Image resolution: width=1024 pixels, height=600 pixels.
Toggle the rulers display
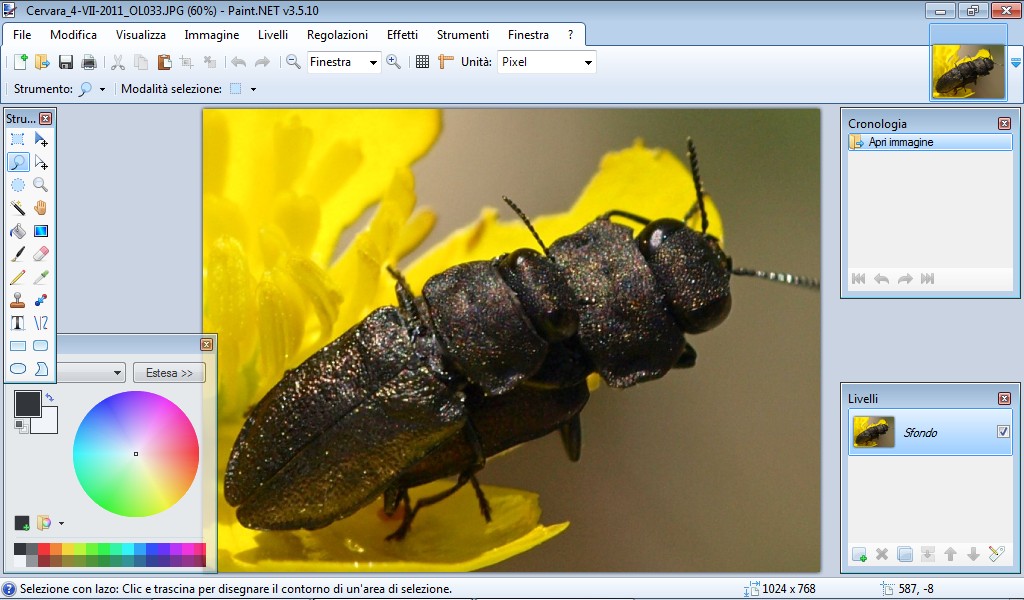pos(446,62)
